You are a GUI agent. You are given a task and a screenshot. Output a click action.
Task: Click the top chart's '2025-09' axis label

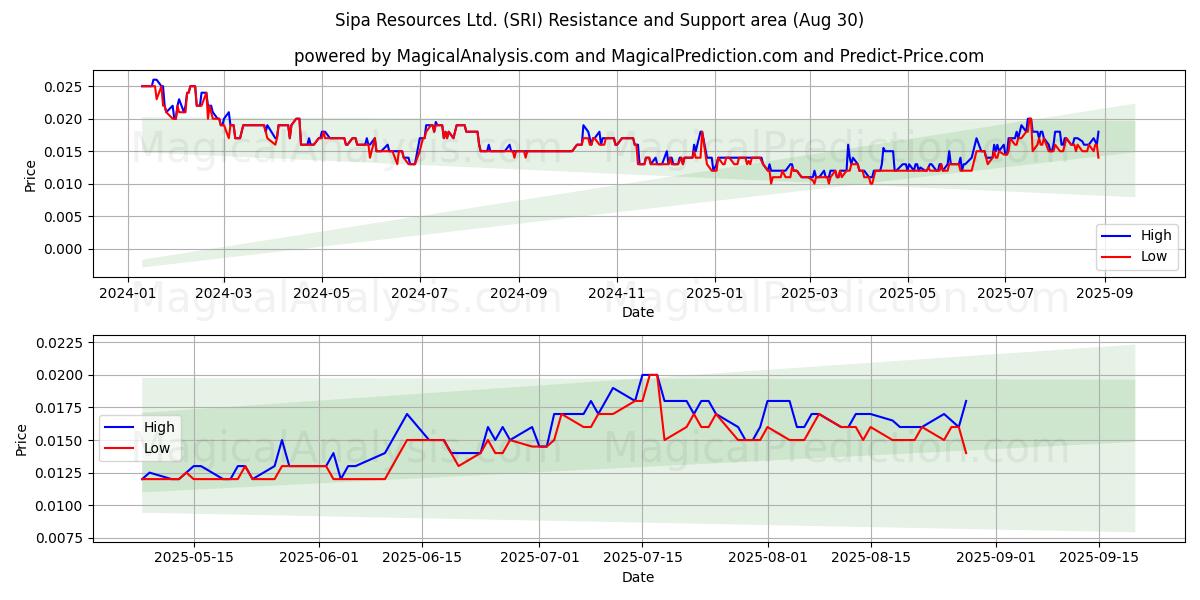coord(1104,293)
